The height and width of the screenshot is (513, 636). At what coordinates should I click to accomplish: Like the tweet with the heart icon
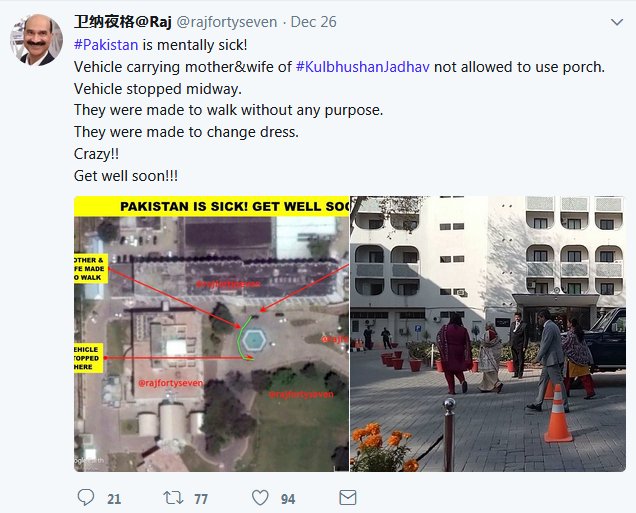point(260,498)
